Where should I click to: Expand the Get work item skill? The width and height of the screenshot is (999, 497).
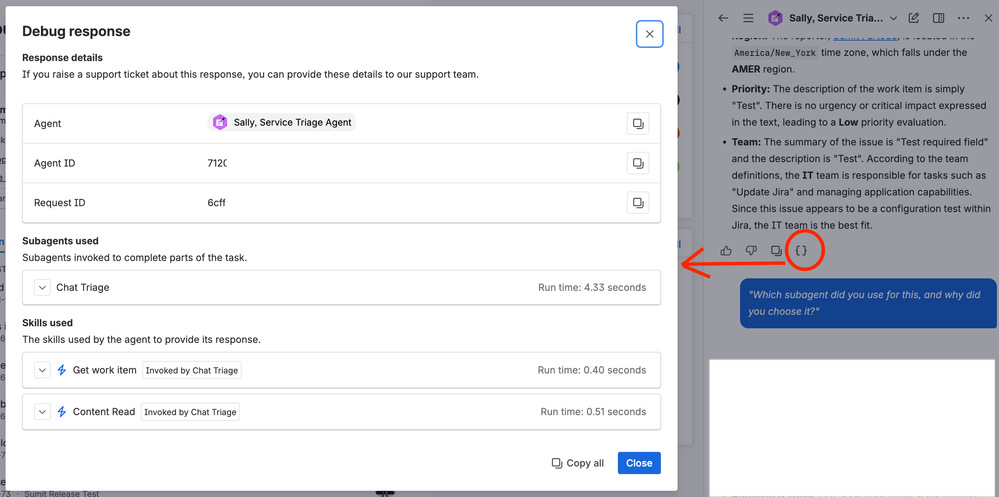(x=42, y=370)
